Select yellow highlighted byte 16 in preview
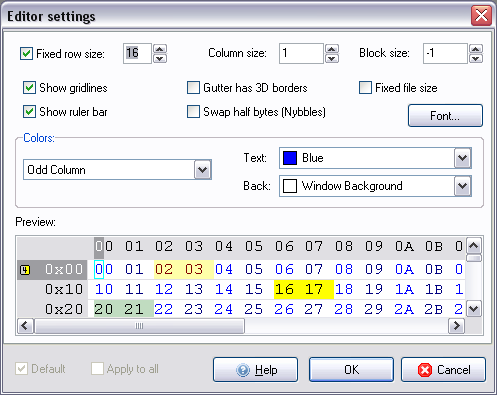The image size is (497, 395). [284, 289]
